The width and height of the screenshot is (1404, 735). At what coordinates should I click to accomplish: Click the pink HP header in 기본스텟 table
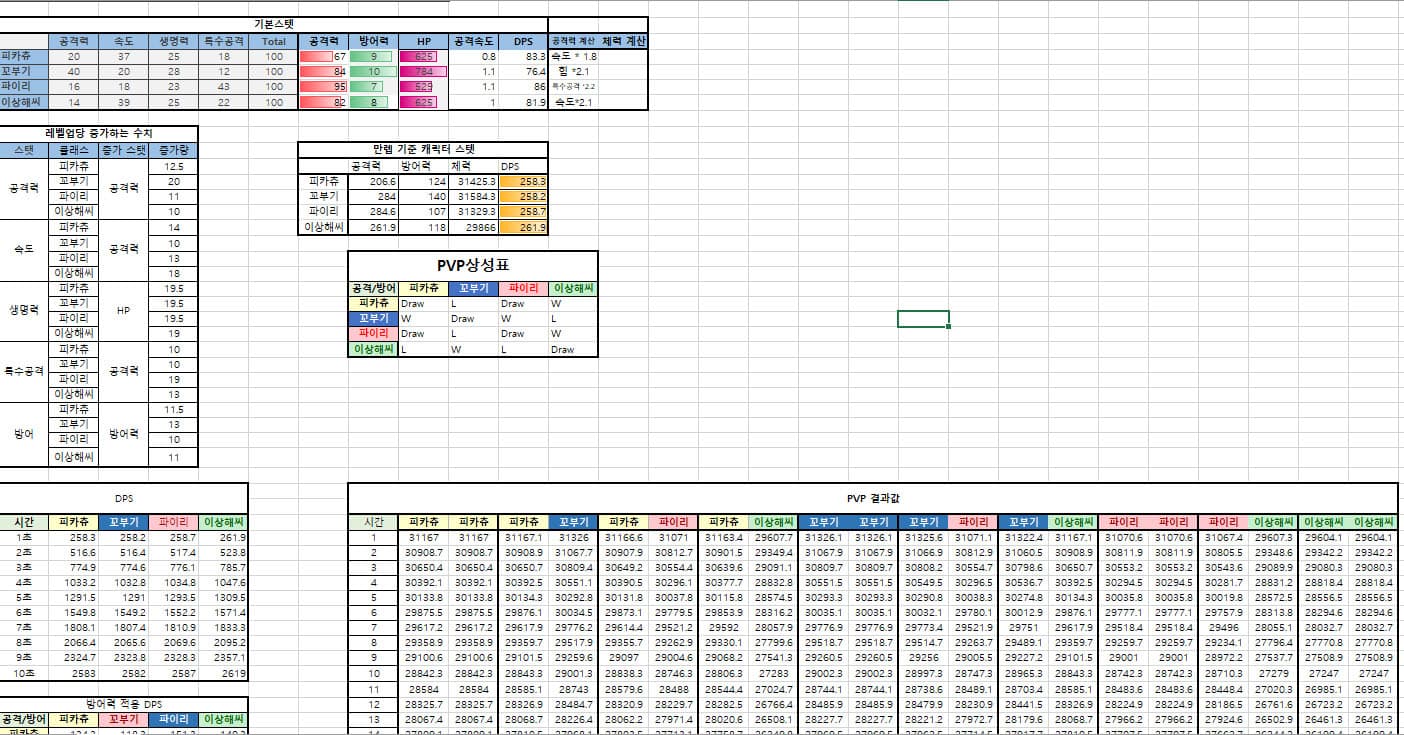pyautogui.click(x=423, y=41)
